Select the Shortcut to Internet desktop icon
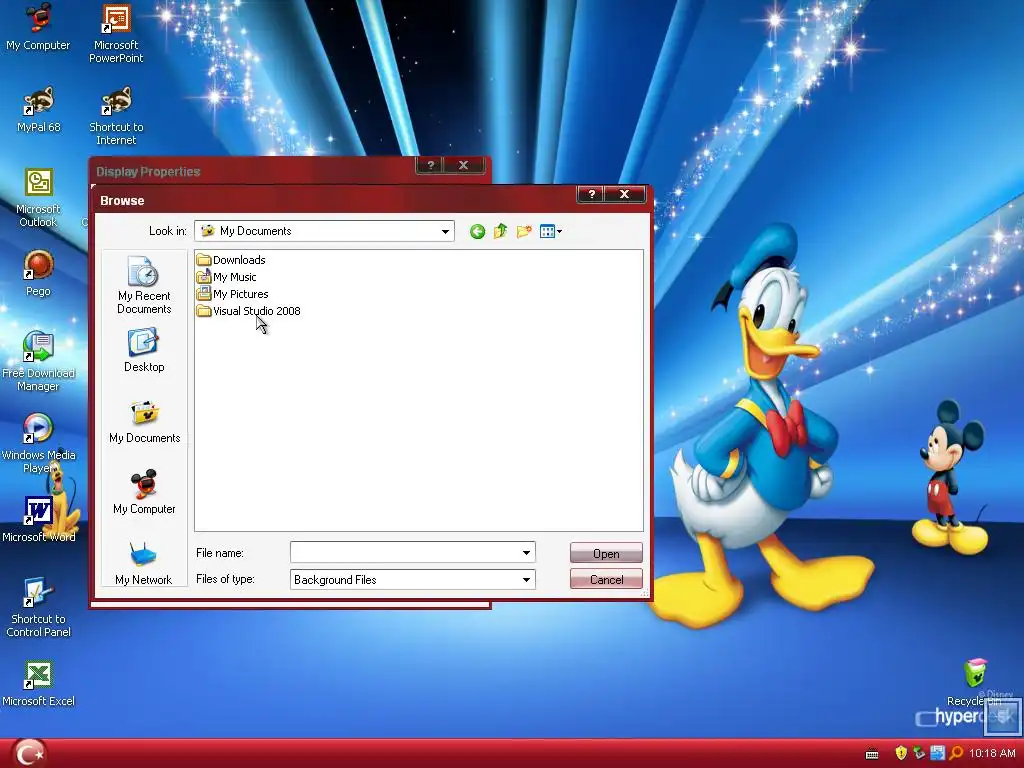Screen dimensions: 1024x768 (116, 116)
